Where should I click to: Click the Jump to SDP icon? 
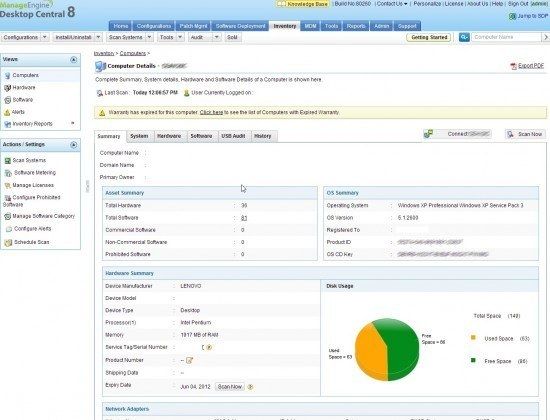point(512,16)
